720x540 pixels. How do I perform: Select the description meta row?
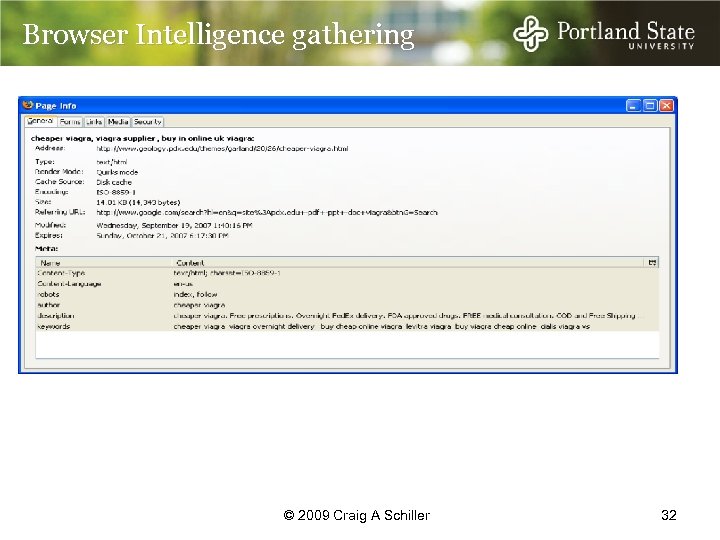pos(347,316)
